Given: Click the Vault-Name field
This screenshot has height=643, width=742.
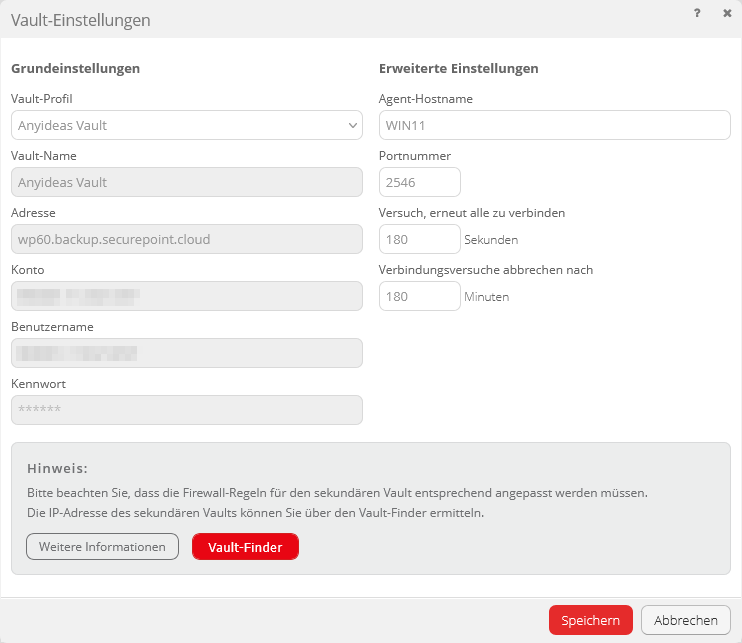Looking at the screenshot, I should pyautogui.click(x=186, y=182).
